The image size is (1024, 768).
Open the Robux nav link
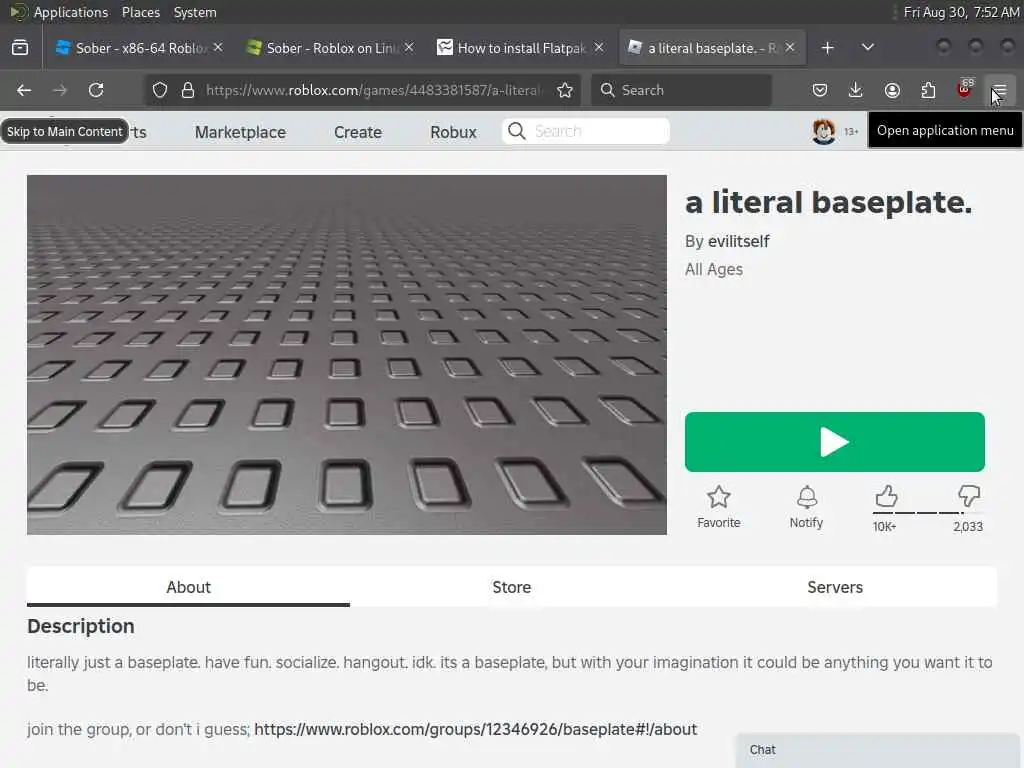tap(453, 132)
